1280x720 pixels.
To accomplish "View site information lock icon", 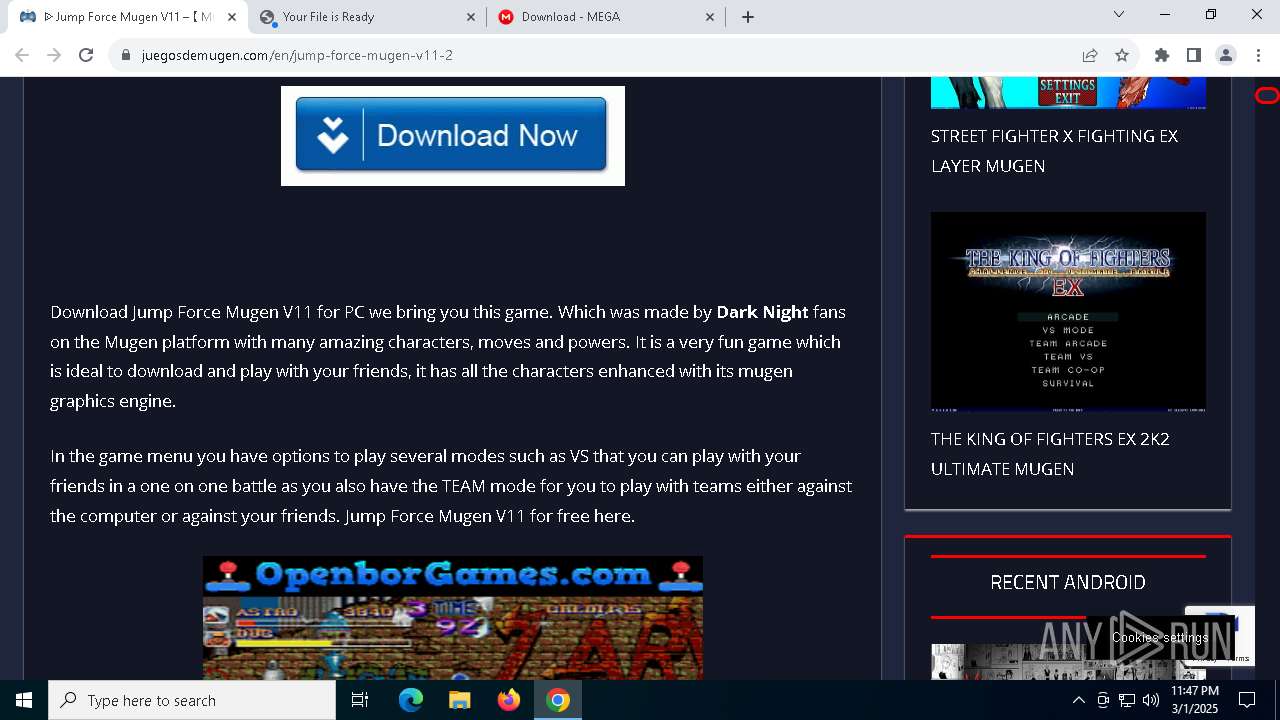I will (126, 55).
